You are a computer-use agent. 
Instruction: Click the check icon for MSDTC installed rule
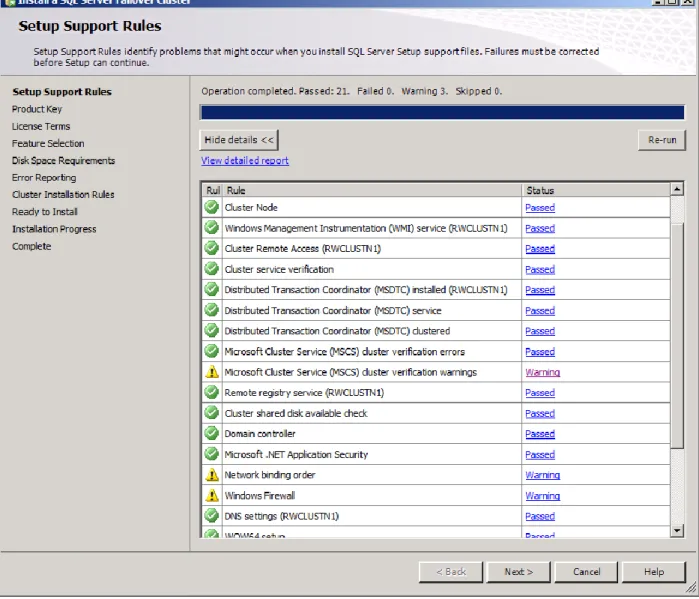(x=212, y=290)
